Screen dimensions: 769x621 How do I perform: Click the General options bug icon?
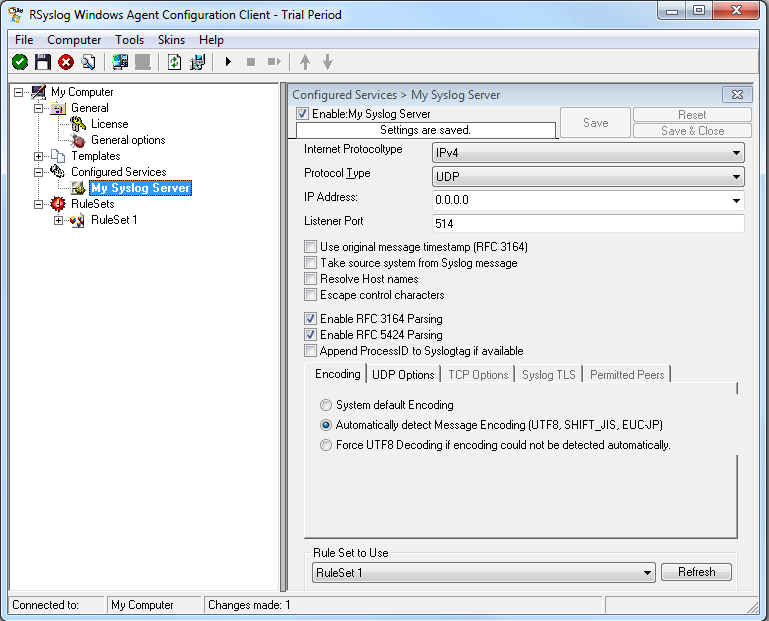tap(78, 140)
